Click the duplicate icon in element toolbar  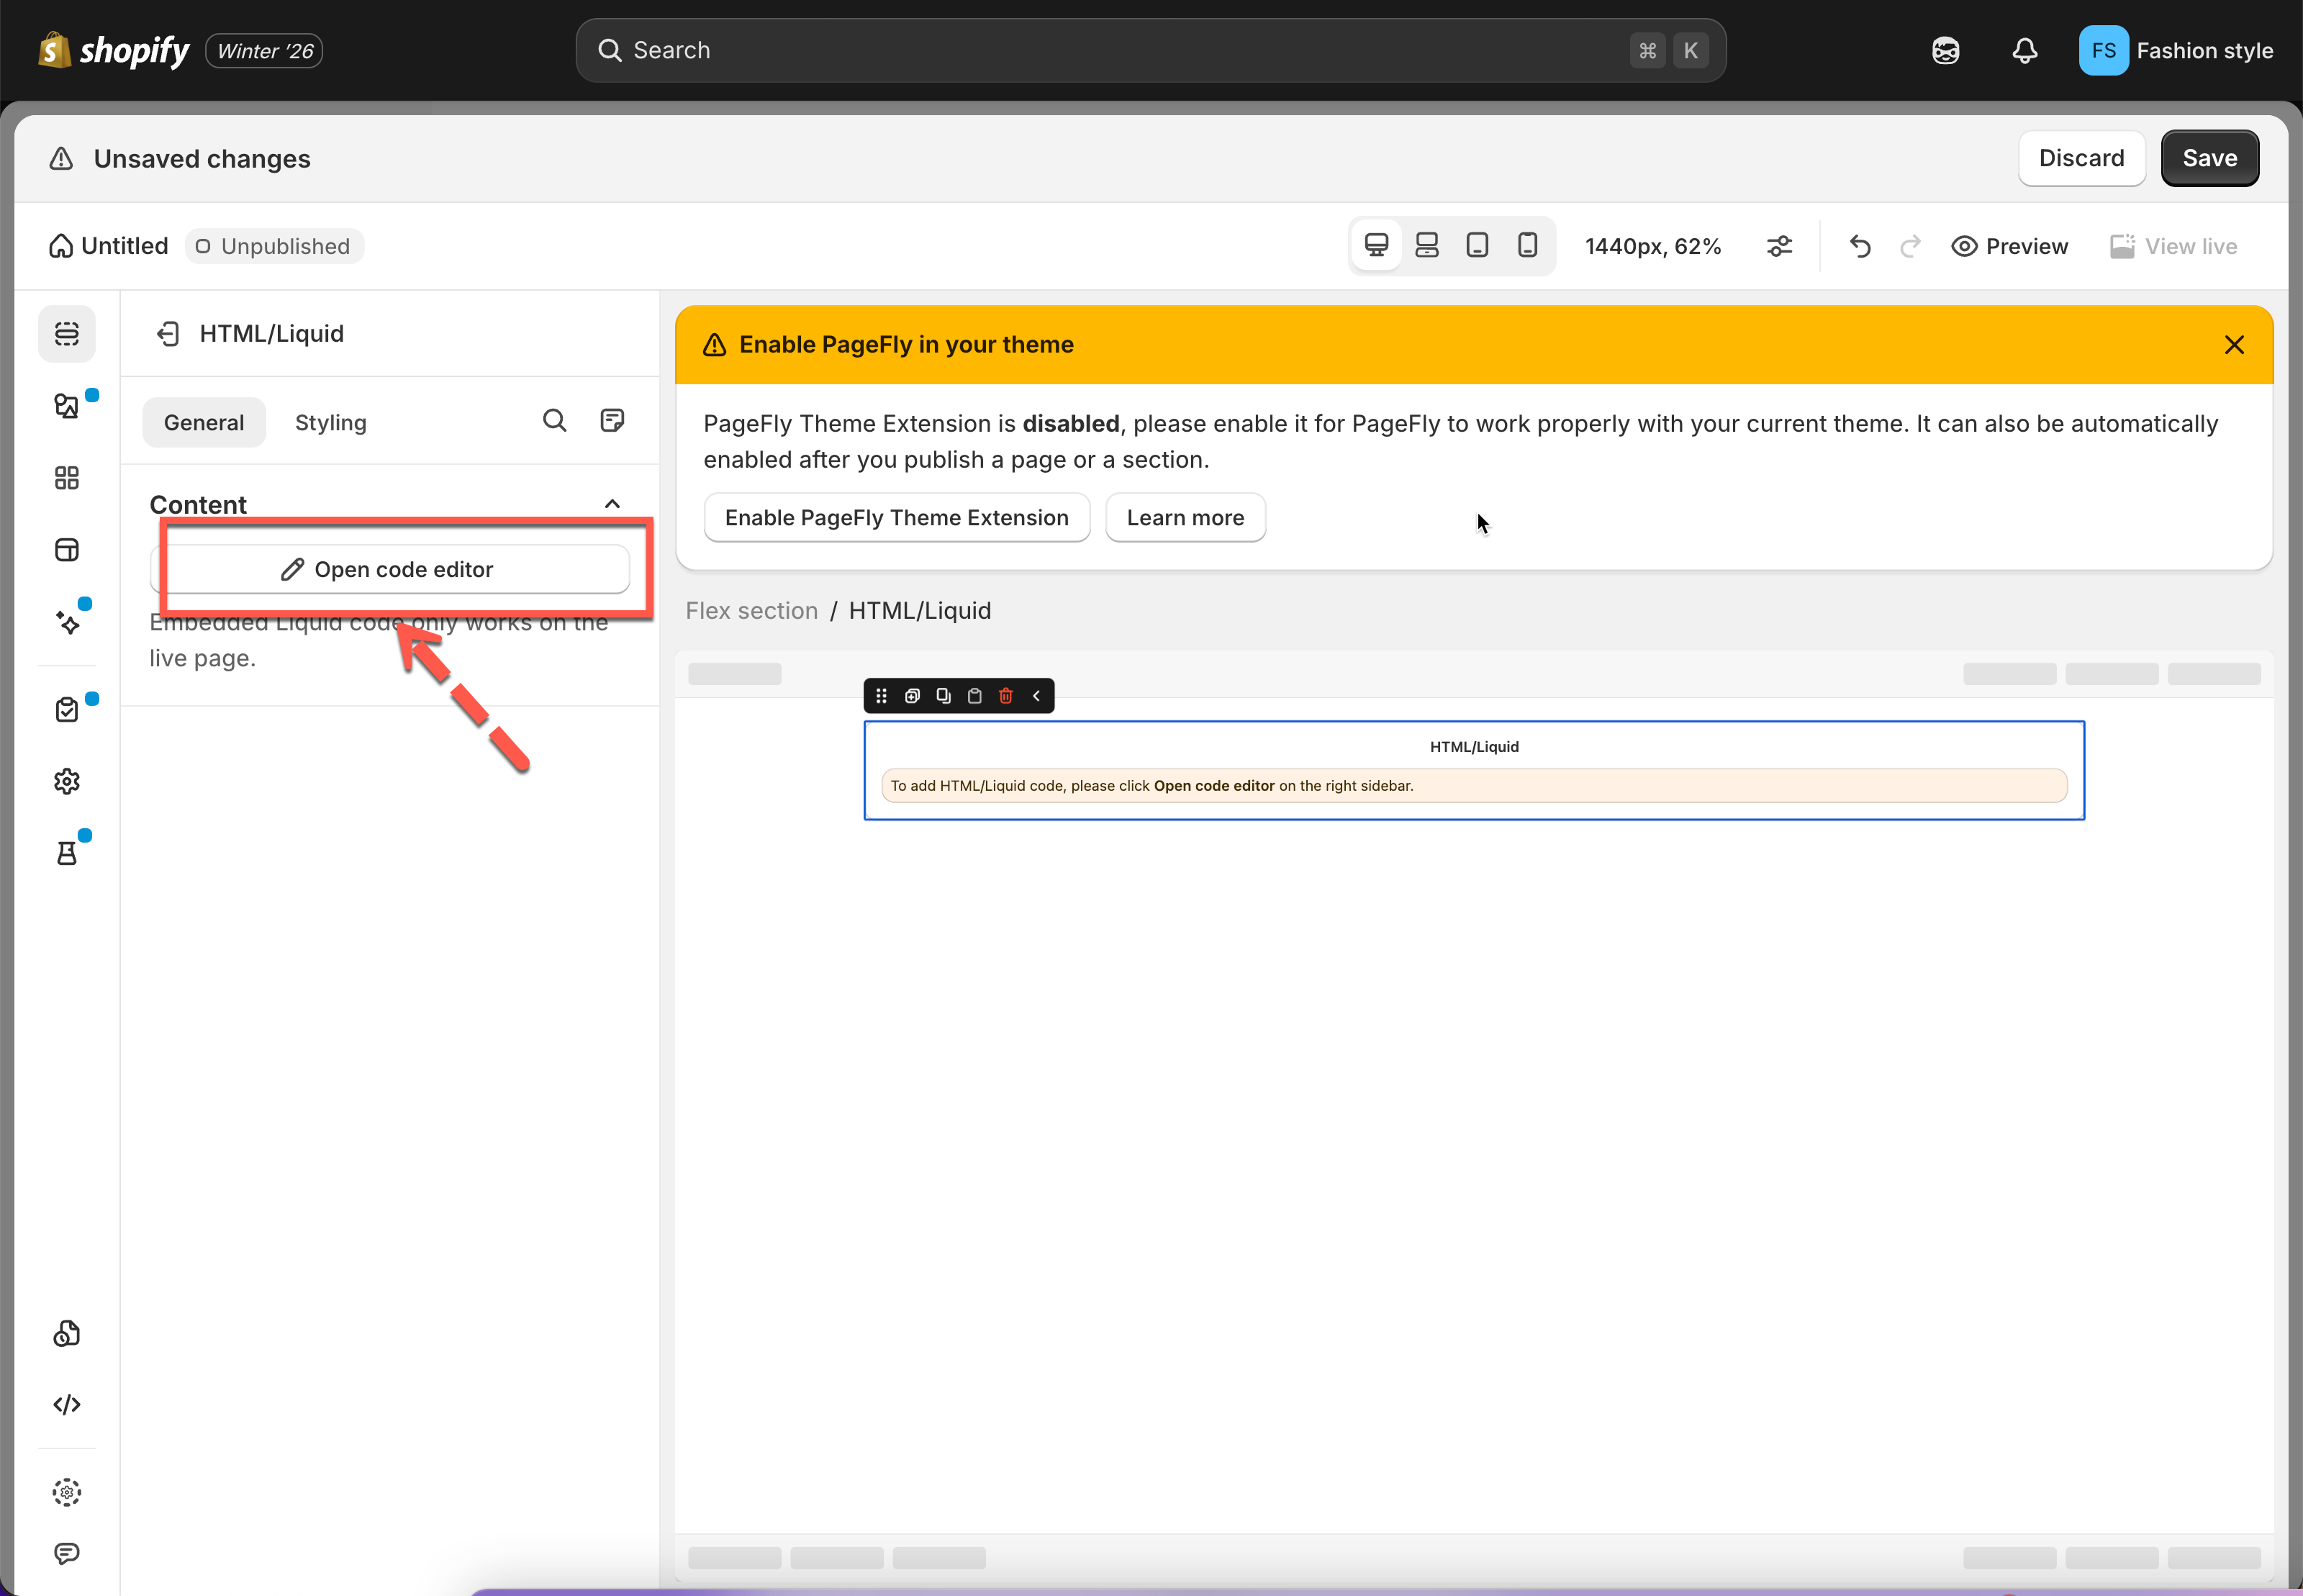943,696
